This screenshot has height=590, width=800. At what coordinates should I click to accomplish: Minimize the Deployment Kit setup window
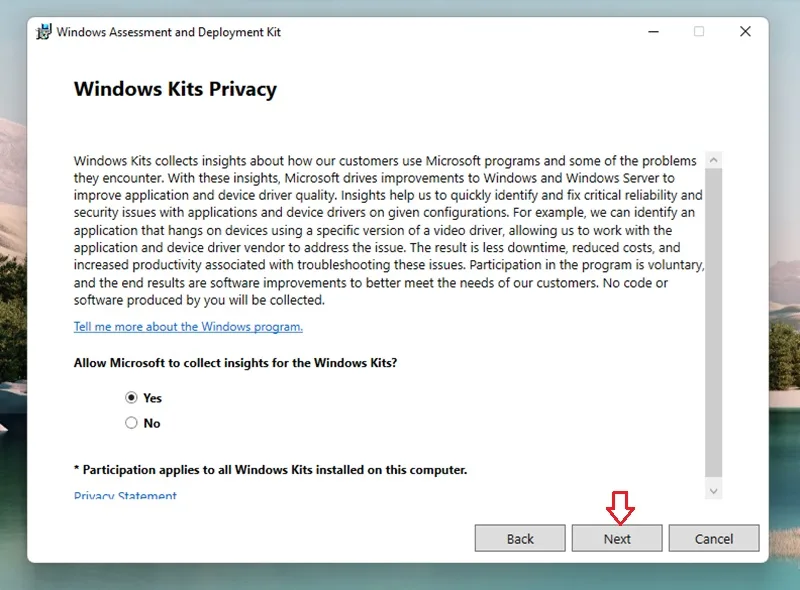click(653, 32)
